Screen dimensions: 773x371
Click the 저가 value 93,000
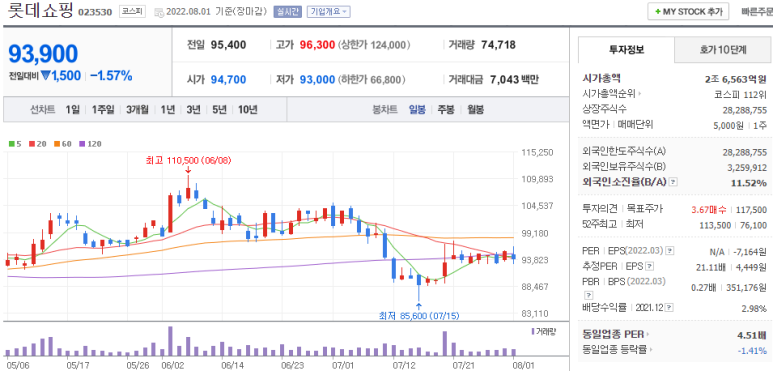pyautogui.click(x=317, y=80)
